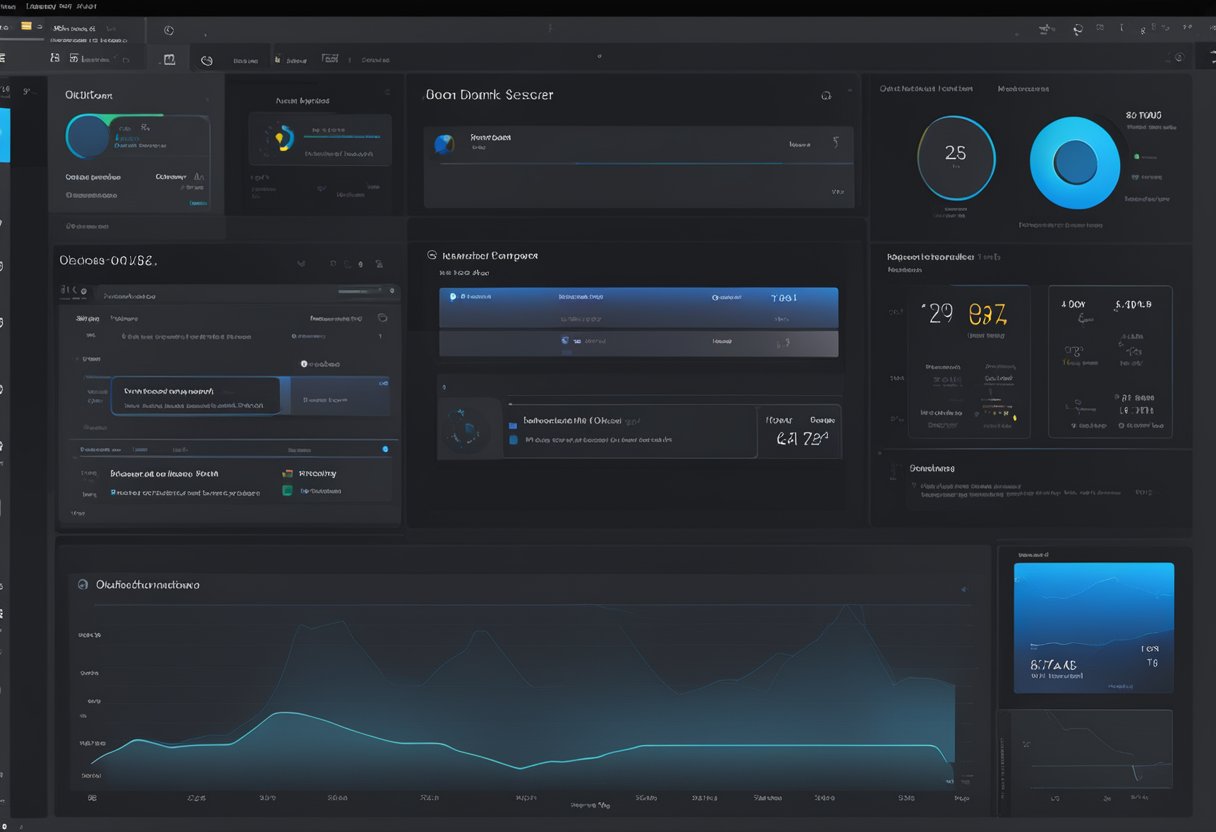Click the multicolor square icon in lower list

pos(288,473)
